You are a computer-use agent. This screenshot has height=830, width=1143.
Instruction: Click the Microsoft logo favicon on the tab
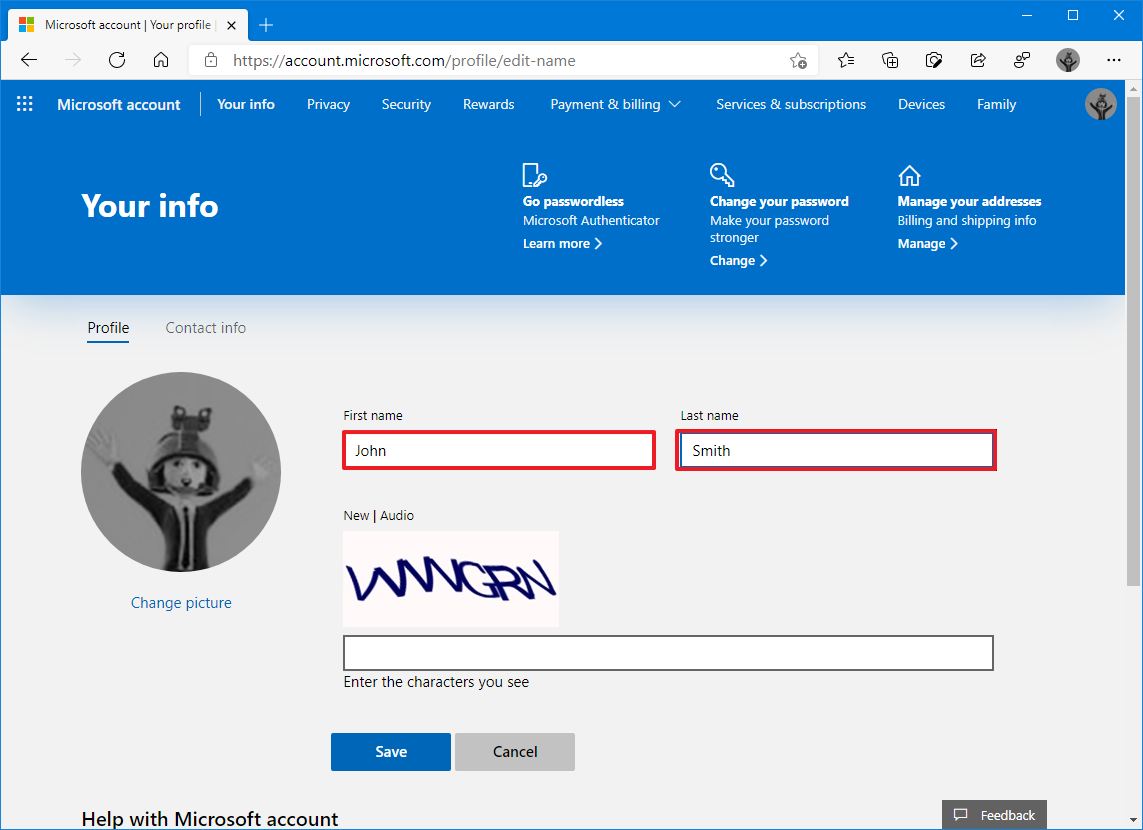pos(26,25)
